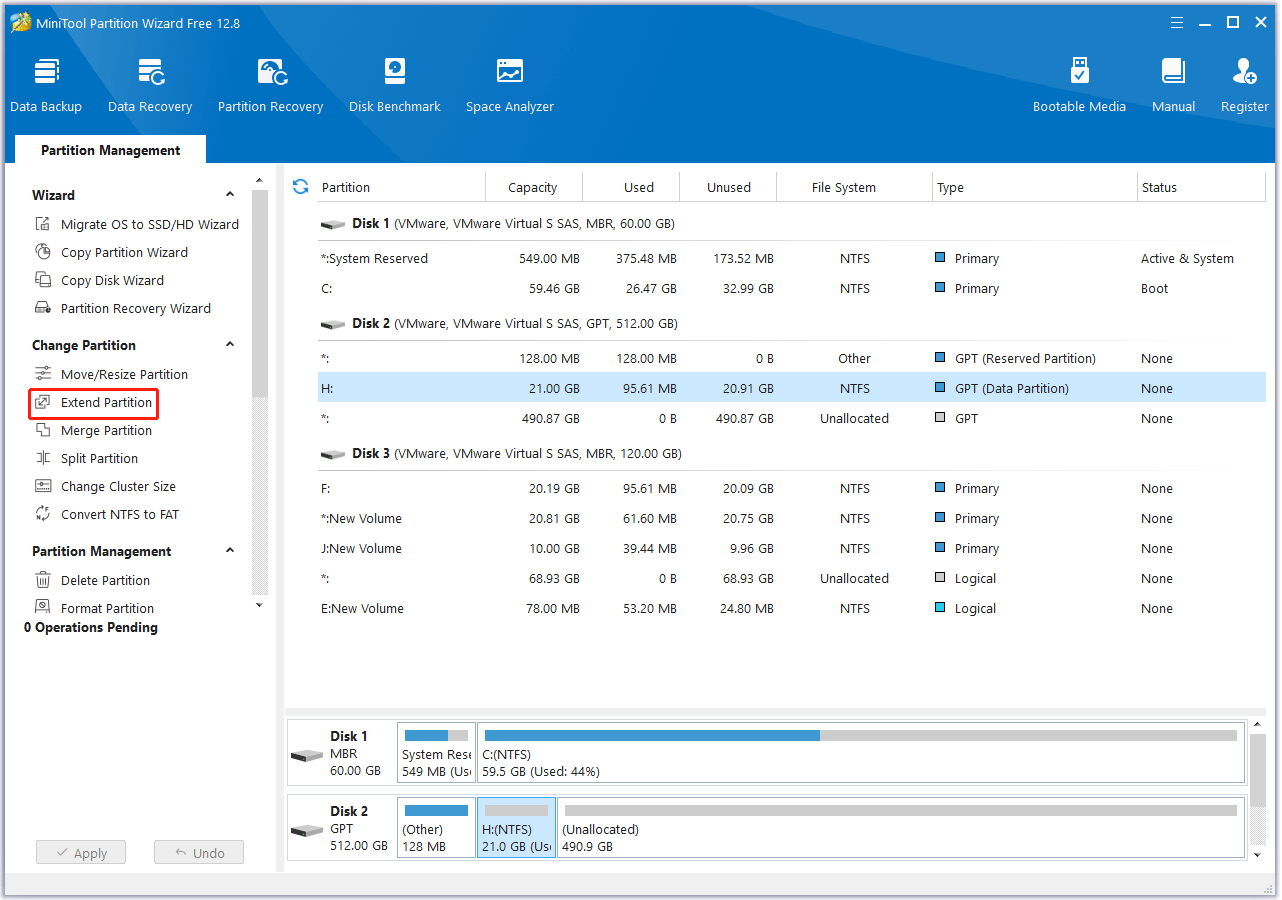Select Extend Partition in the sidebar

pos(106,403)
